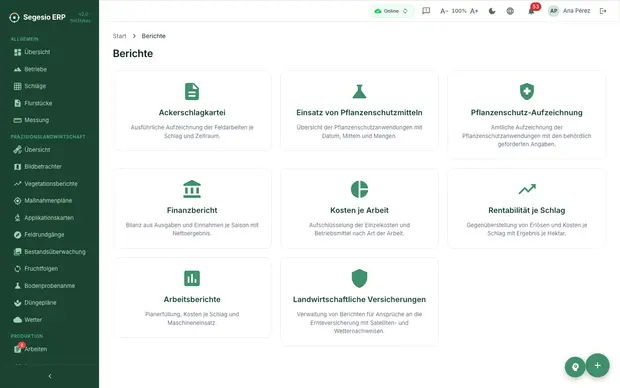Viewport: 620px width, 388px height.
Task: Click the trending-up icon of Rentabilität je Schlag
Action: click(x=527, y=189)
